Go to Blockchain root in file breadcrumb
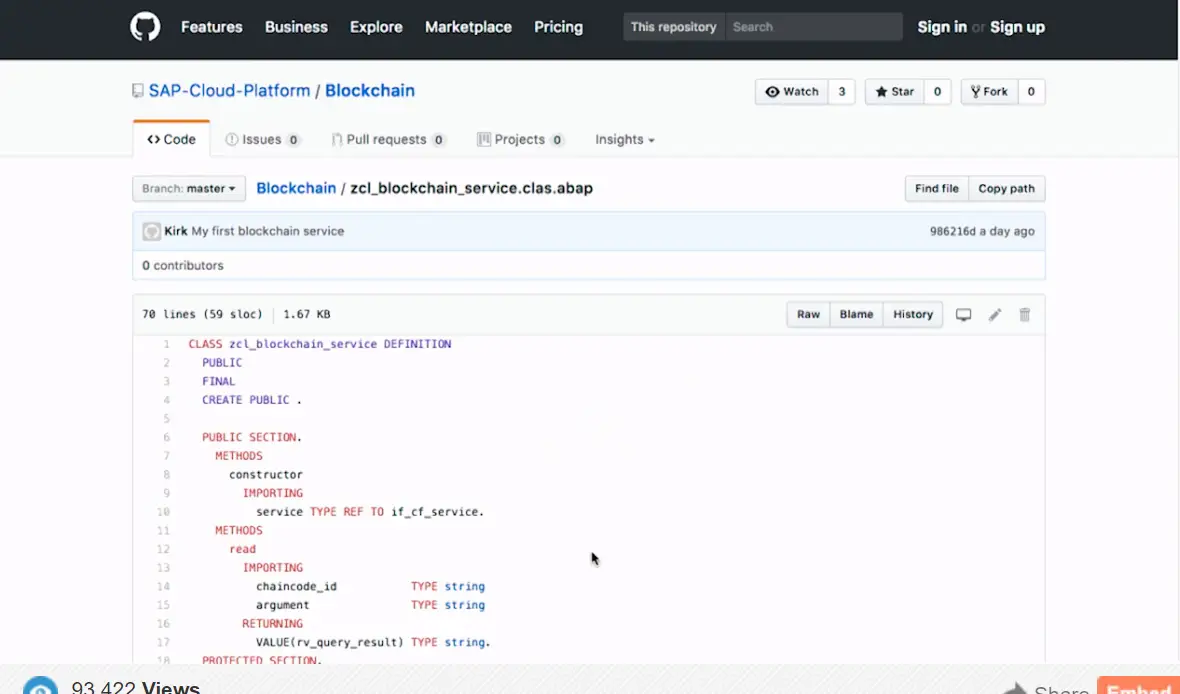Viewport: 1180px width, 694px height. click(297, 188)
